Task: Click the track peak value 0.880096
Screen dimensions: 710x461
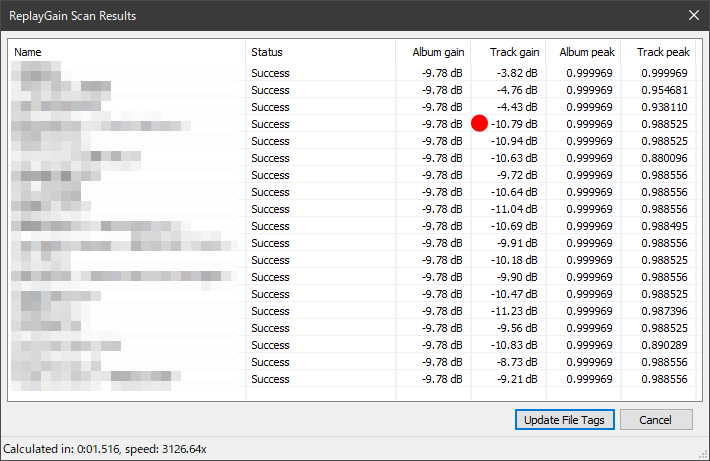Action: tap(664, 158)
